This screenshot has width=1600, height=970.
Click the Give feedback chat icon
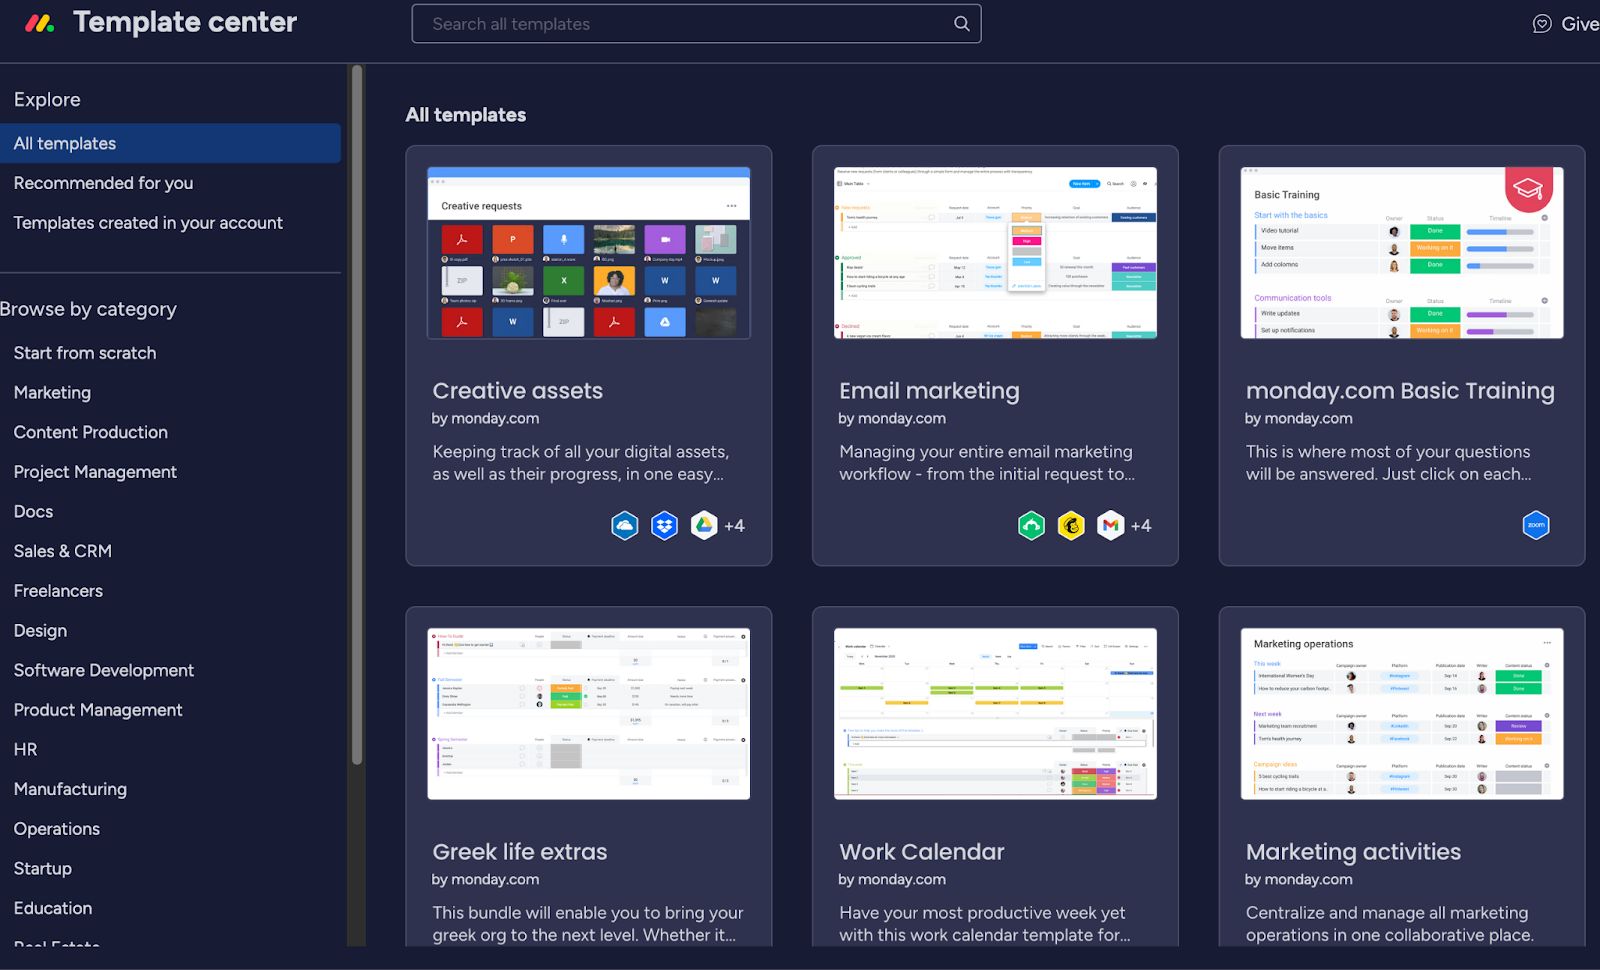[1542, 24]
